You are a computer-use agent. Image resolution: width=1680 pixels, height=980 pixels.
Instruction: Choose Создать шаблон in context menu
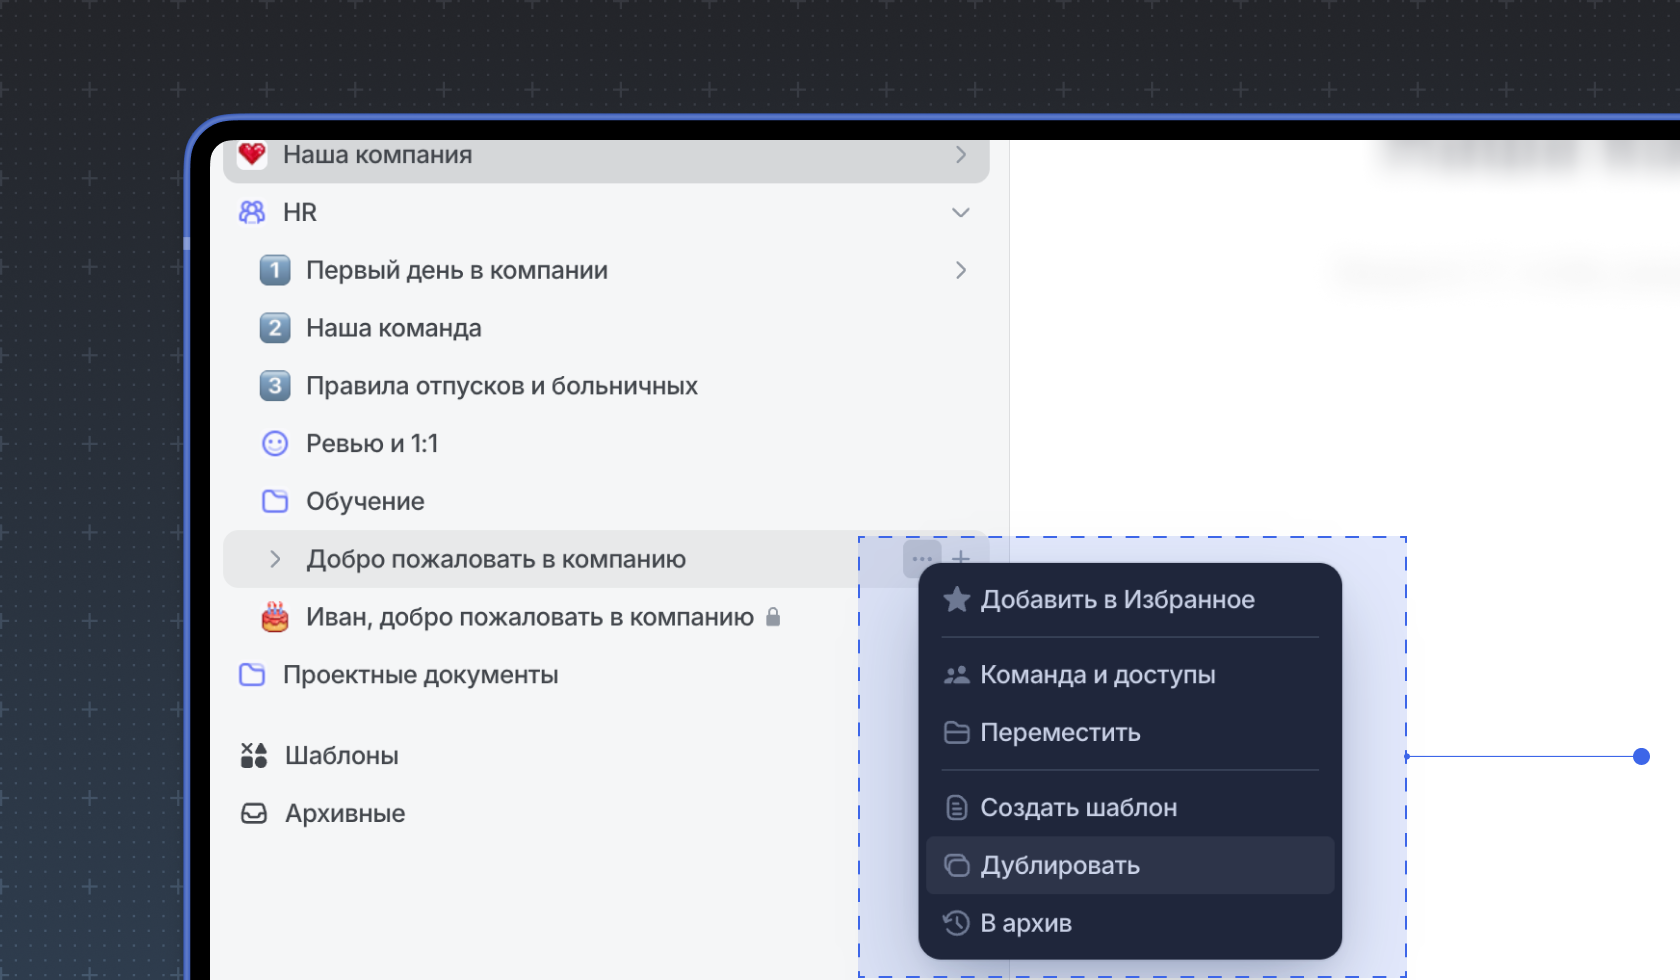pyautogui.click(x=1078, y=807)
